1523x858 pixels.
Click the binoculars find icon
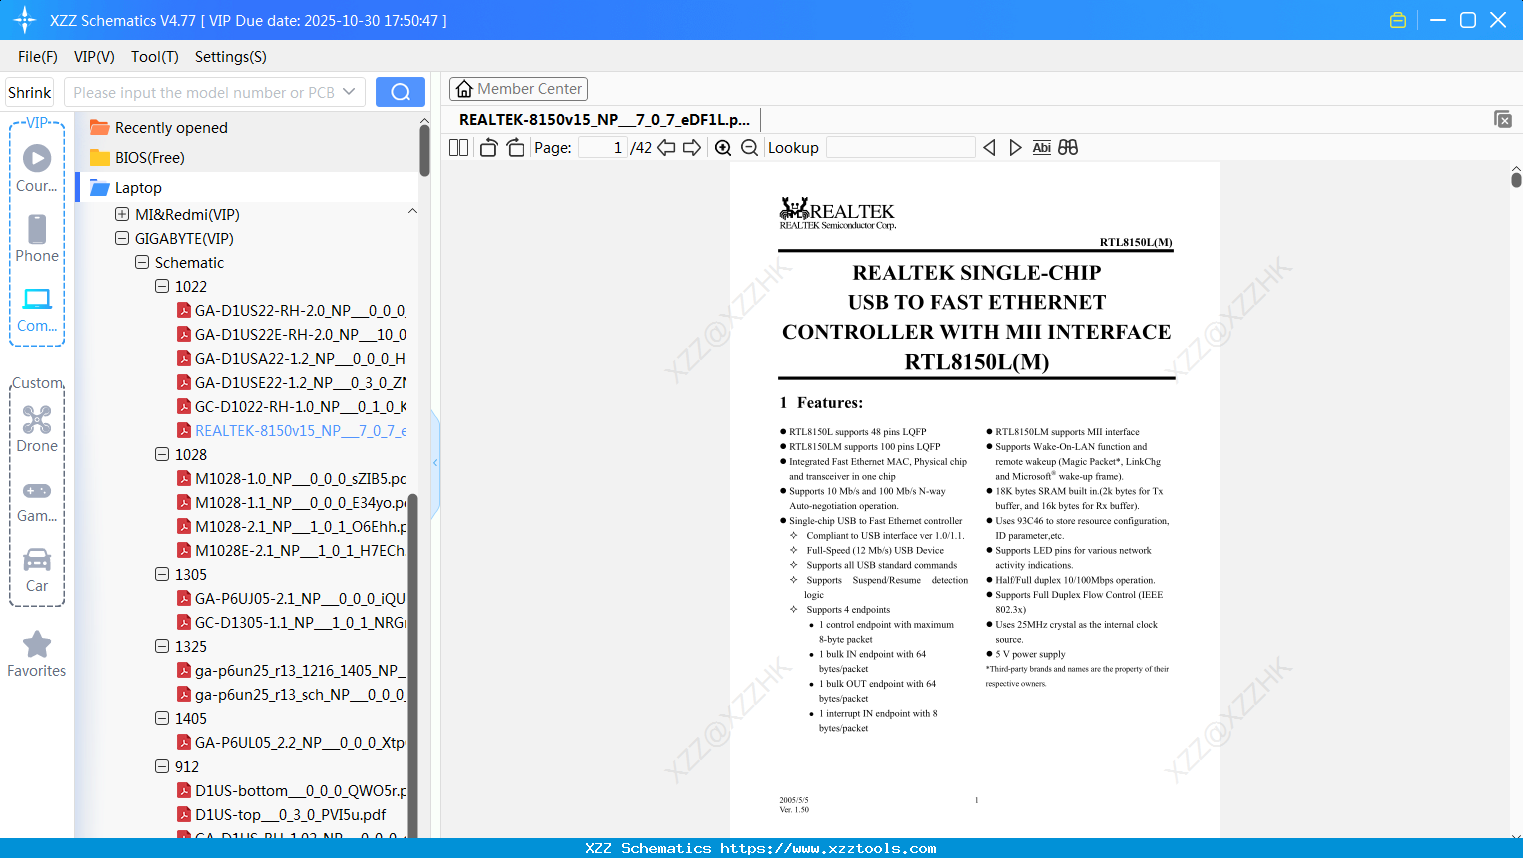(1068, 148)
